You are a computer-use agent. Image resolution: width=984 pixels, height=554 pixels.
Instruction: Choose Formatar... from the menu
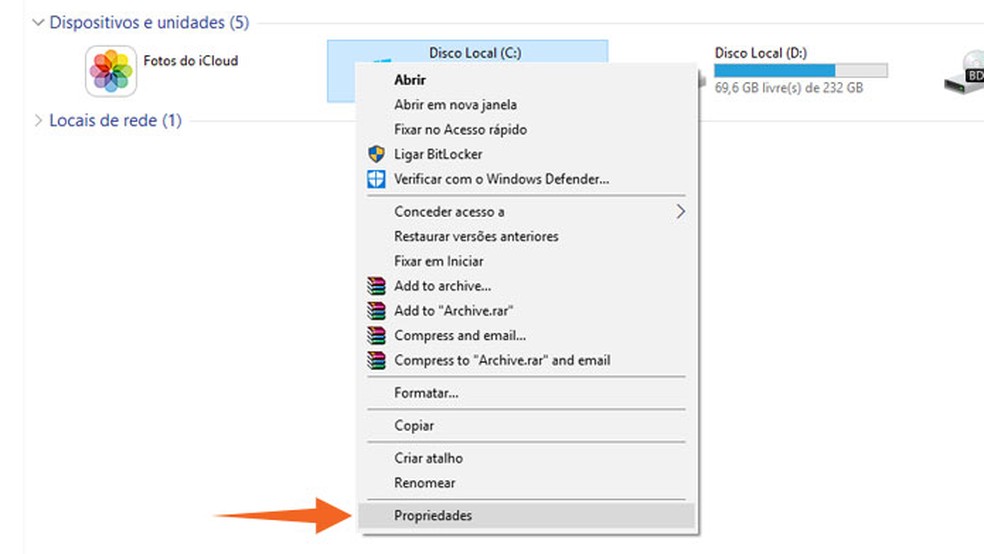pos(426,393)
